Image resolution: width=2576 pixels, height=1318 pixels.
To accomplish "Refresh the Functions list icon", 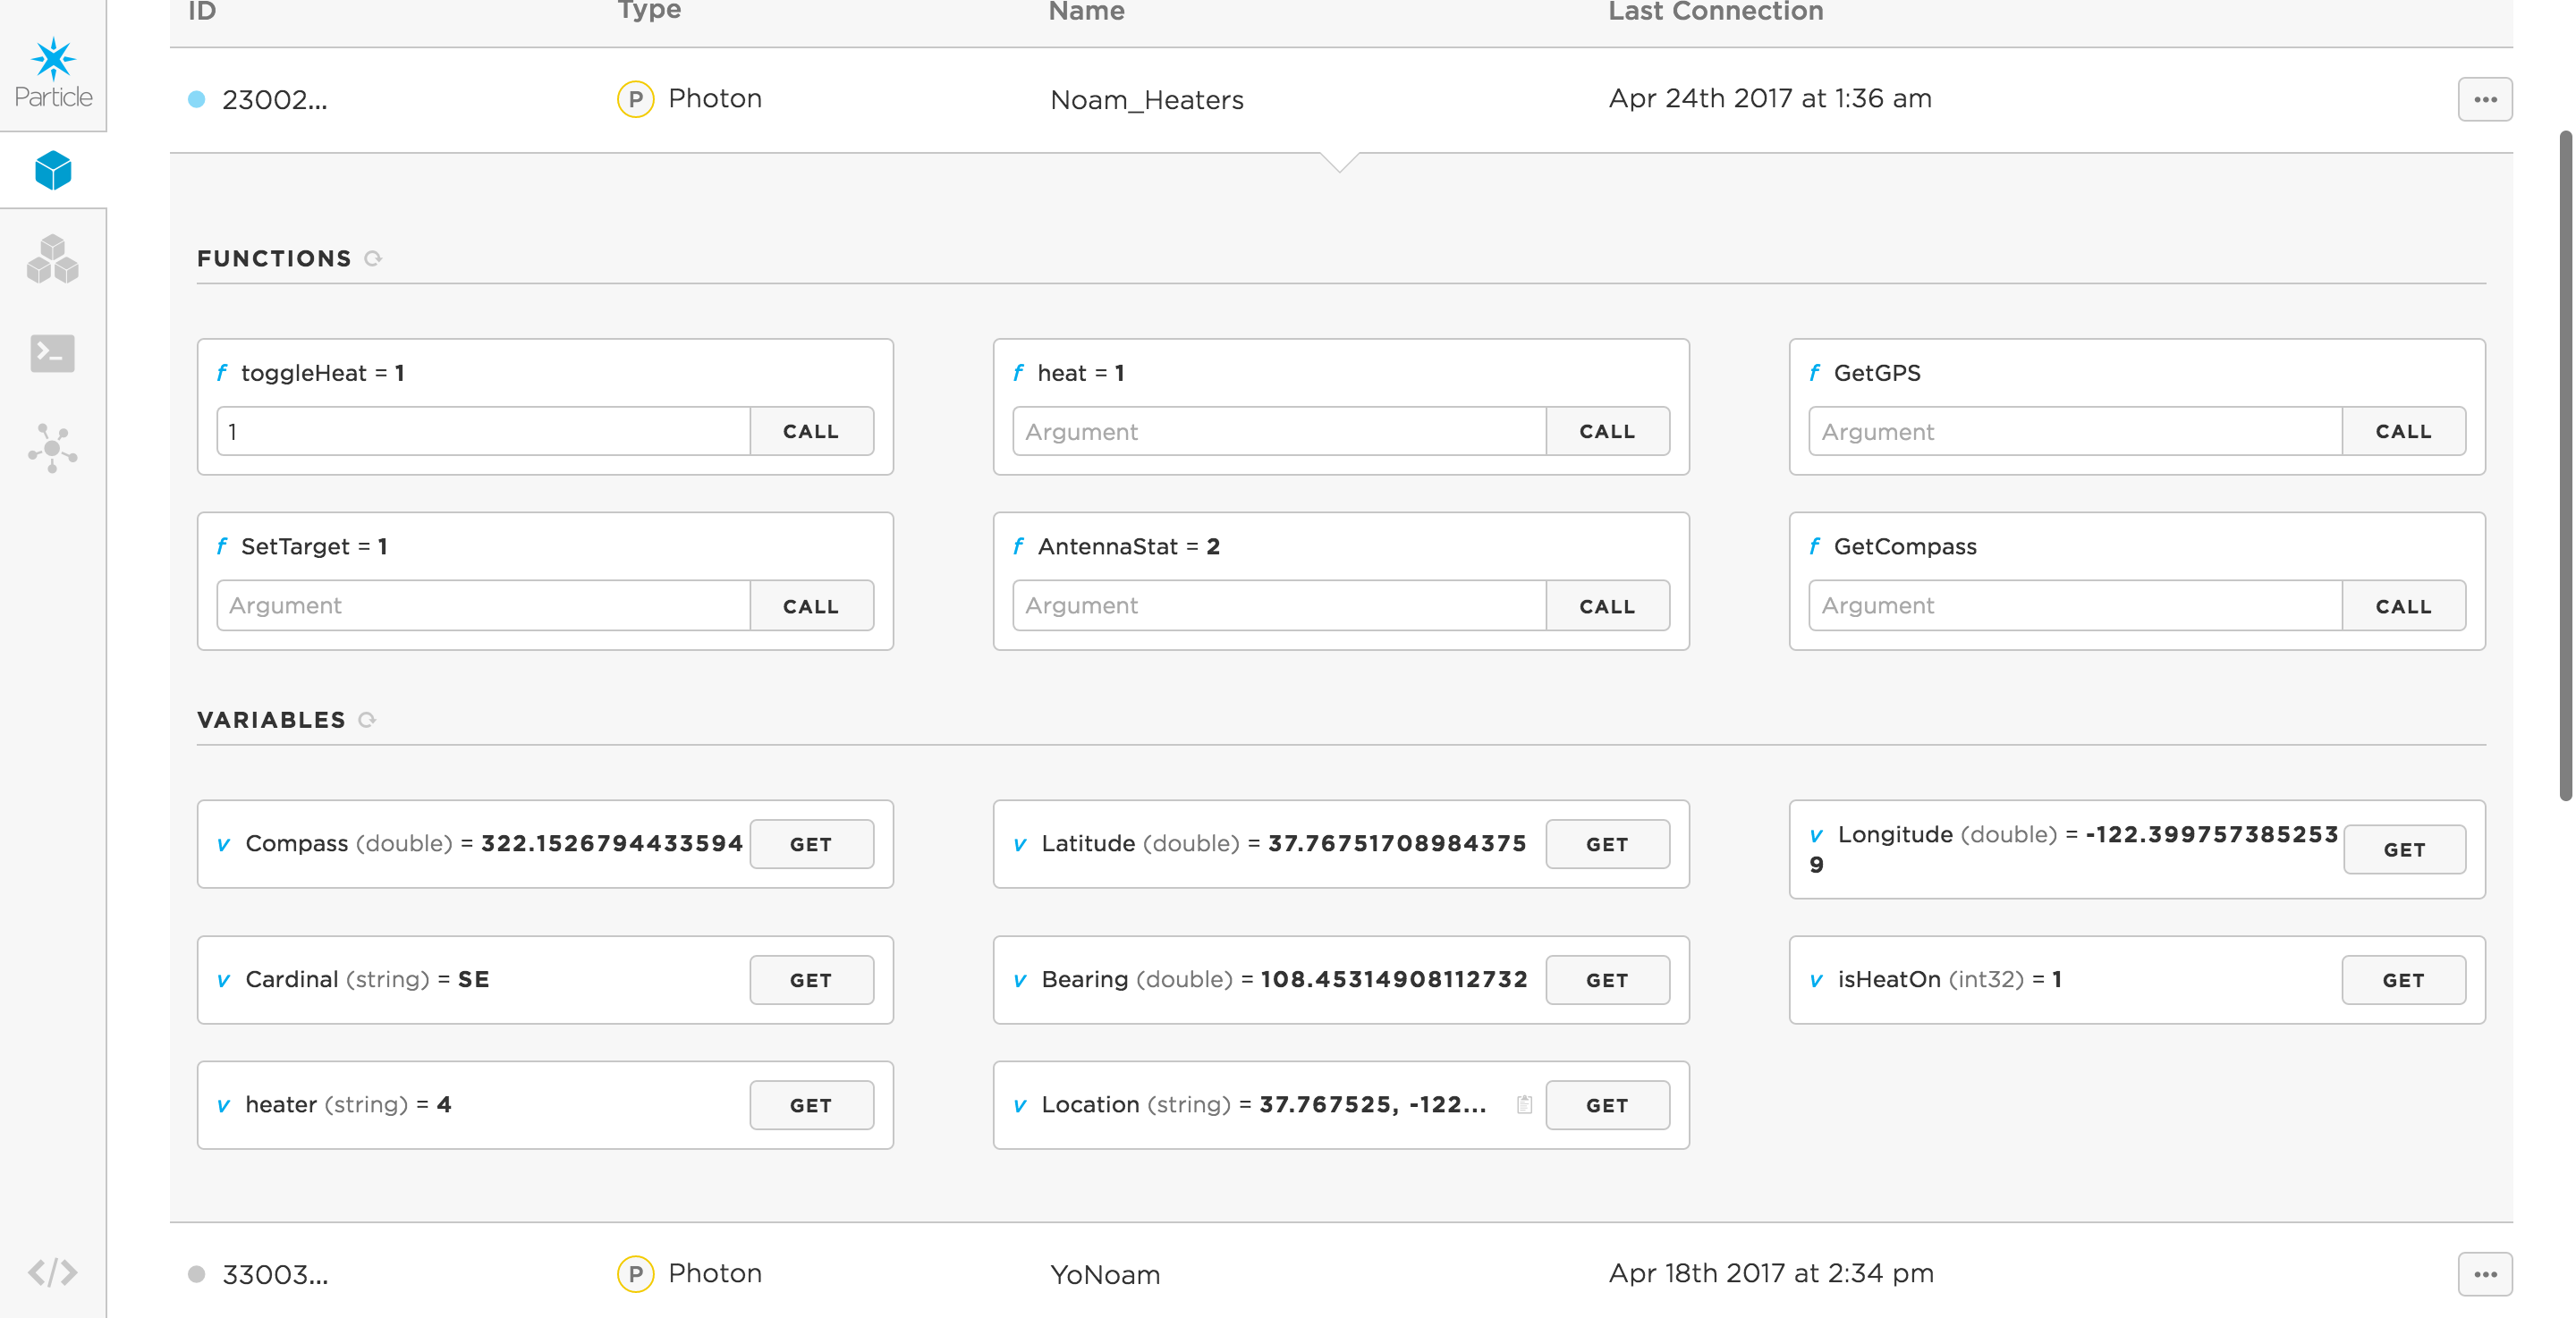I will tap(373, 259).
